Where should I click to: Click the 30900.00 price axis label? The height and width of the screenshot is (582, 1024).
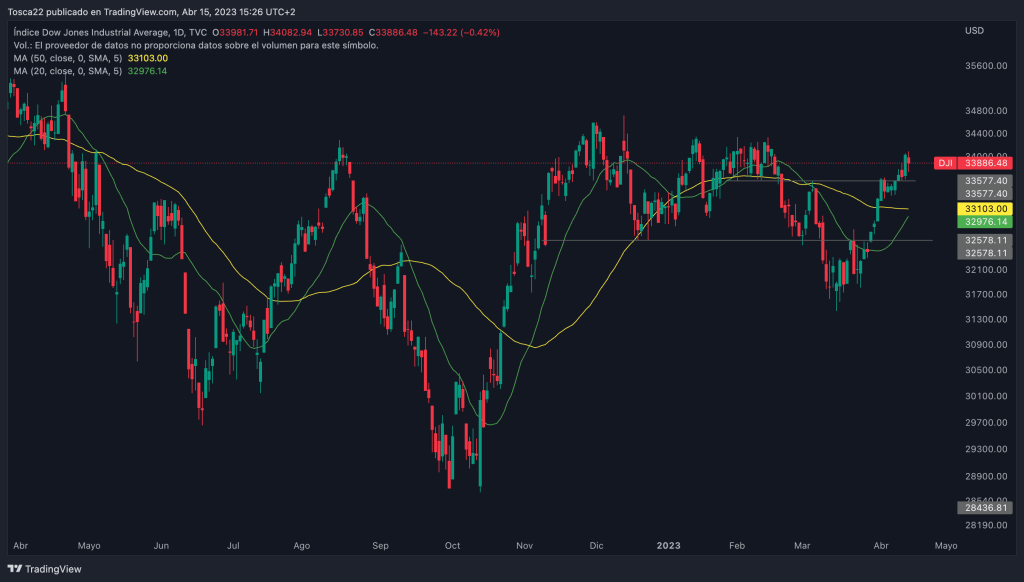point(984,345)
